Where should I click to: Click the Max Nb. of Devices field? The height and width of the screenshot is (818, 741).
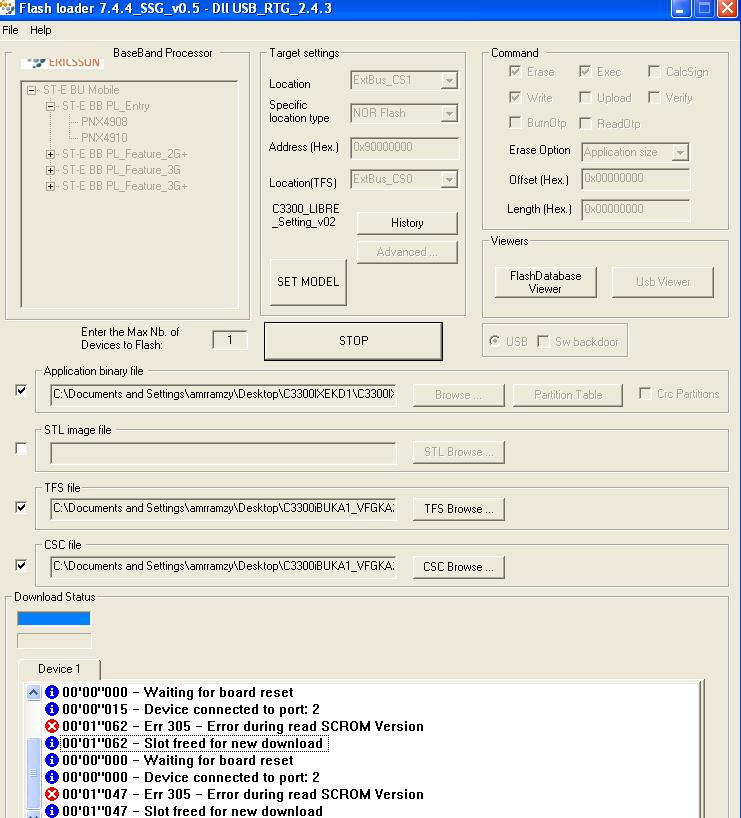coord(230,340)
